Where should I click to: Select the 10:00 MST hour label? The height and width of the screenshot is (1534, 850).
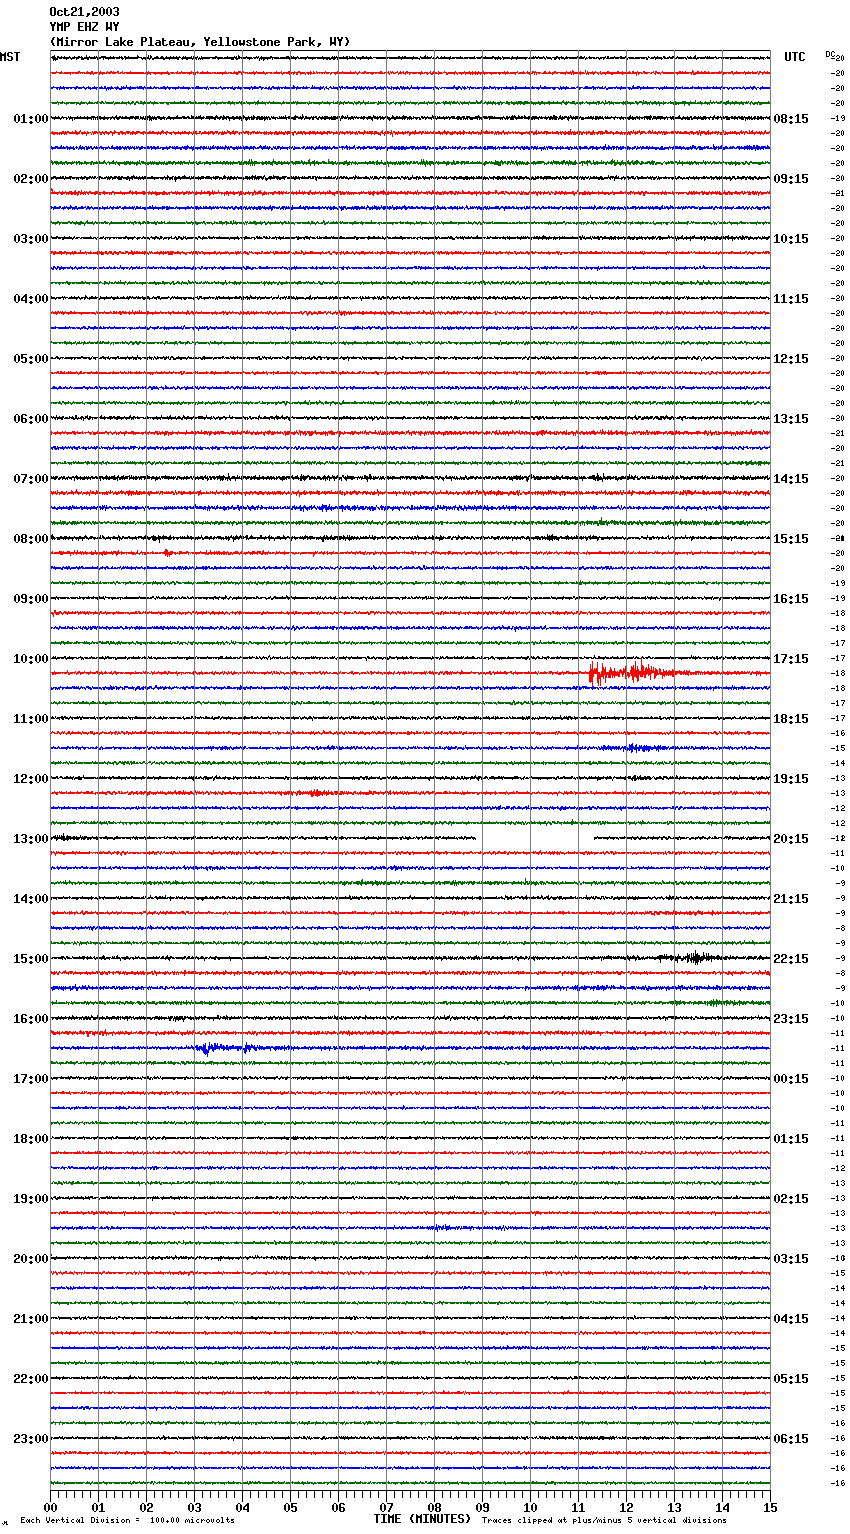(x=31, y=659)
